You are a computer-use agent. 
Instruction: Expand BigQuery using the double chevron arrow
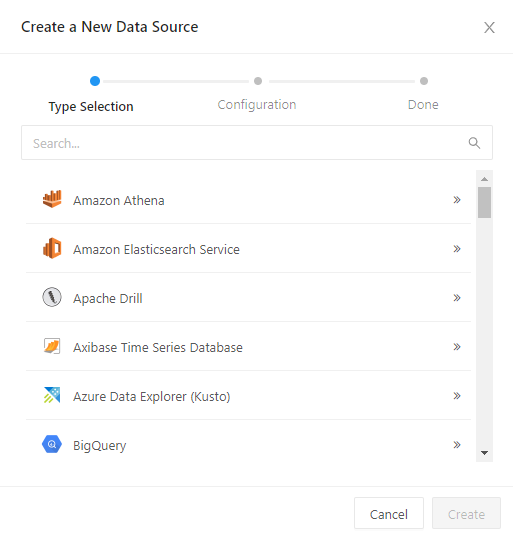coord(457,445)
